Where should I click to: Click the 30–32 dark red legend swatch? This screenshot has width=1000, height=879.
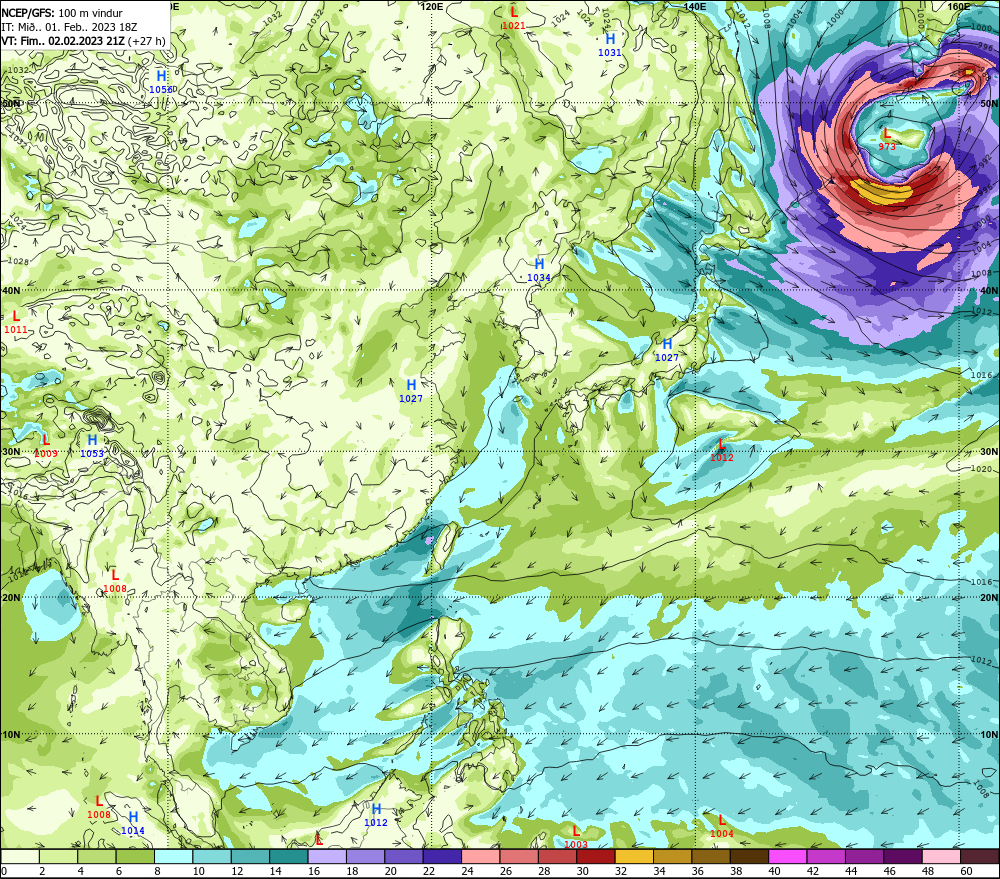596,856
